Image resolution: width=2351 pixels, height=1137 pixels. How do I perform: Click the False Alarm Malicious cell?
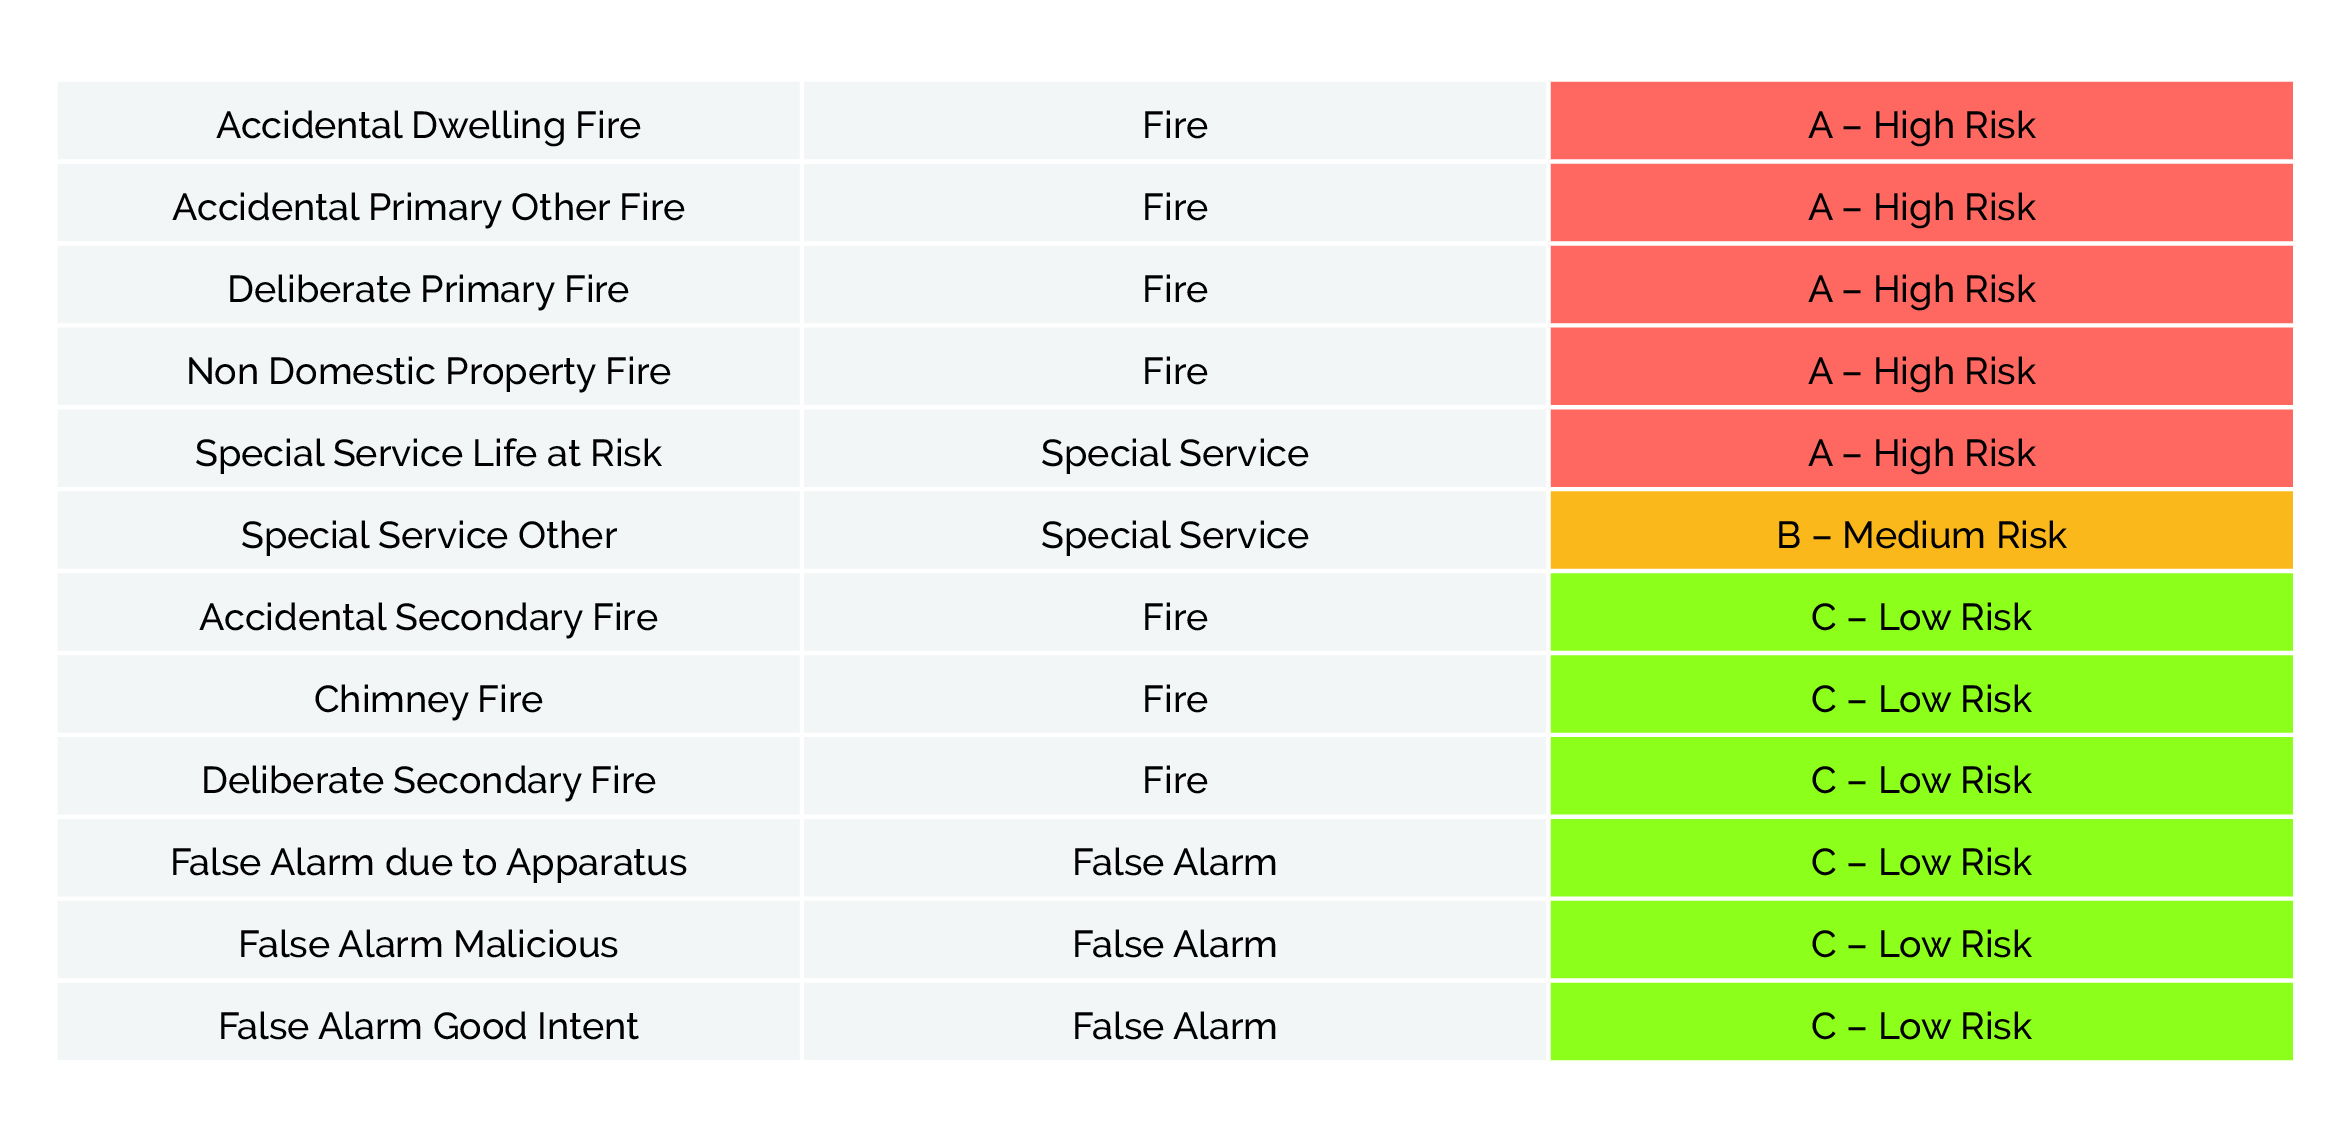coord(429,941)
